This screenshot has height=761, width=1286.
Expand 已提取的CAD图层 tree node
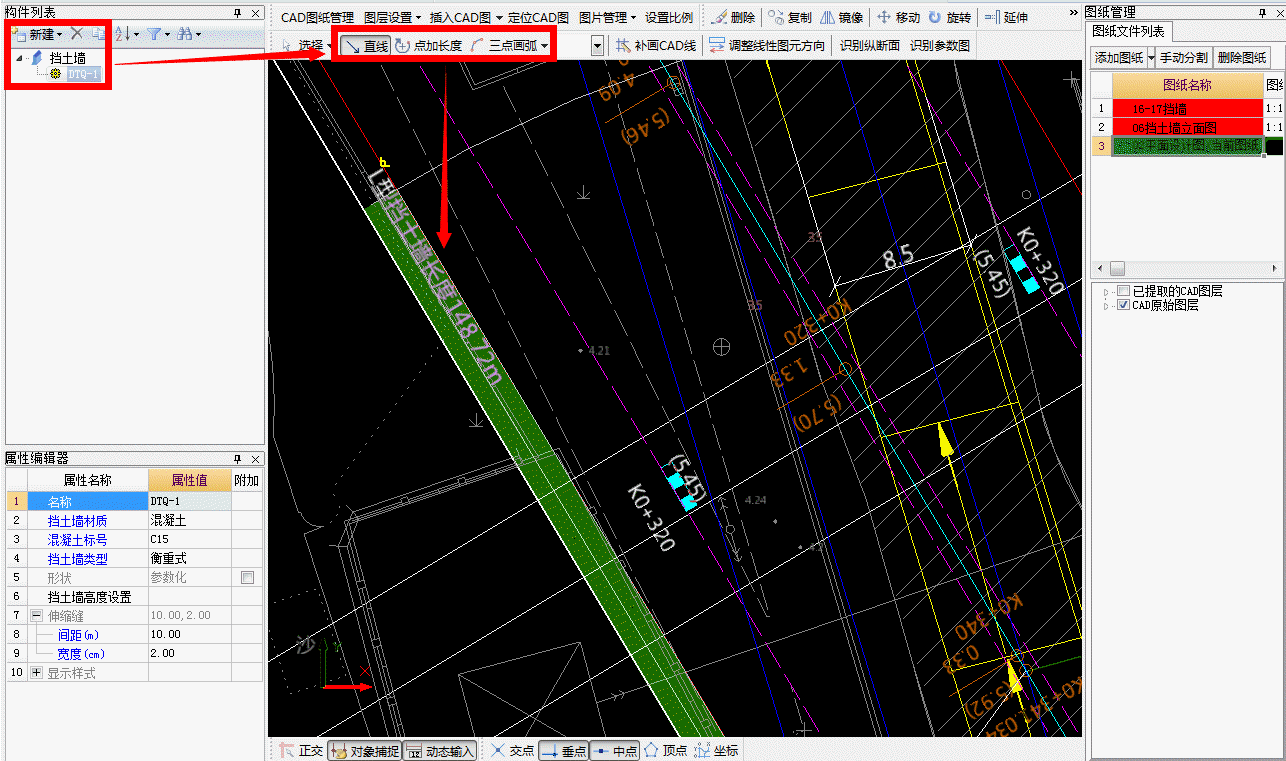pos(1107,291)
